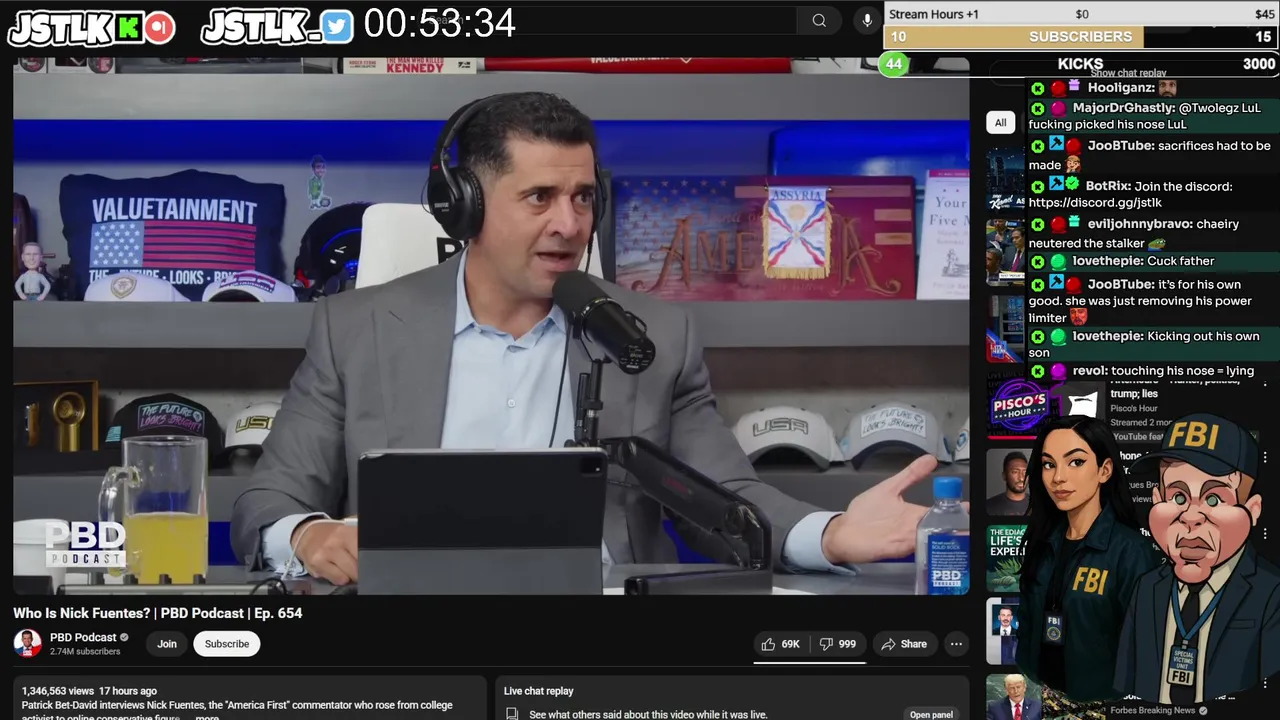Click the Forbes Breaking News channel name
Screen dimensions: 1280x720
[1152, 711]
